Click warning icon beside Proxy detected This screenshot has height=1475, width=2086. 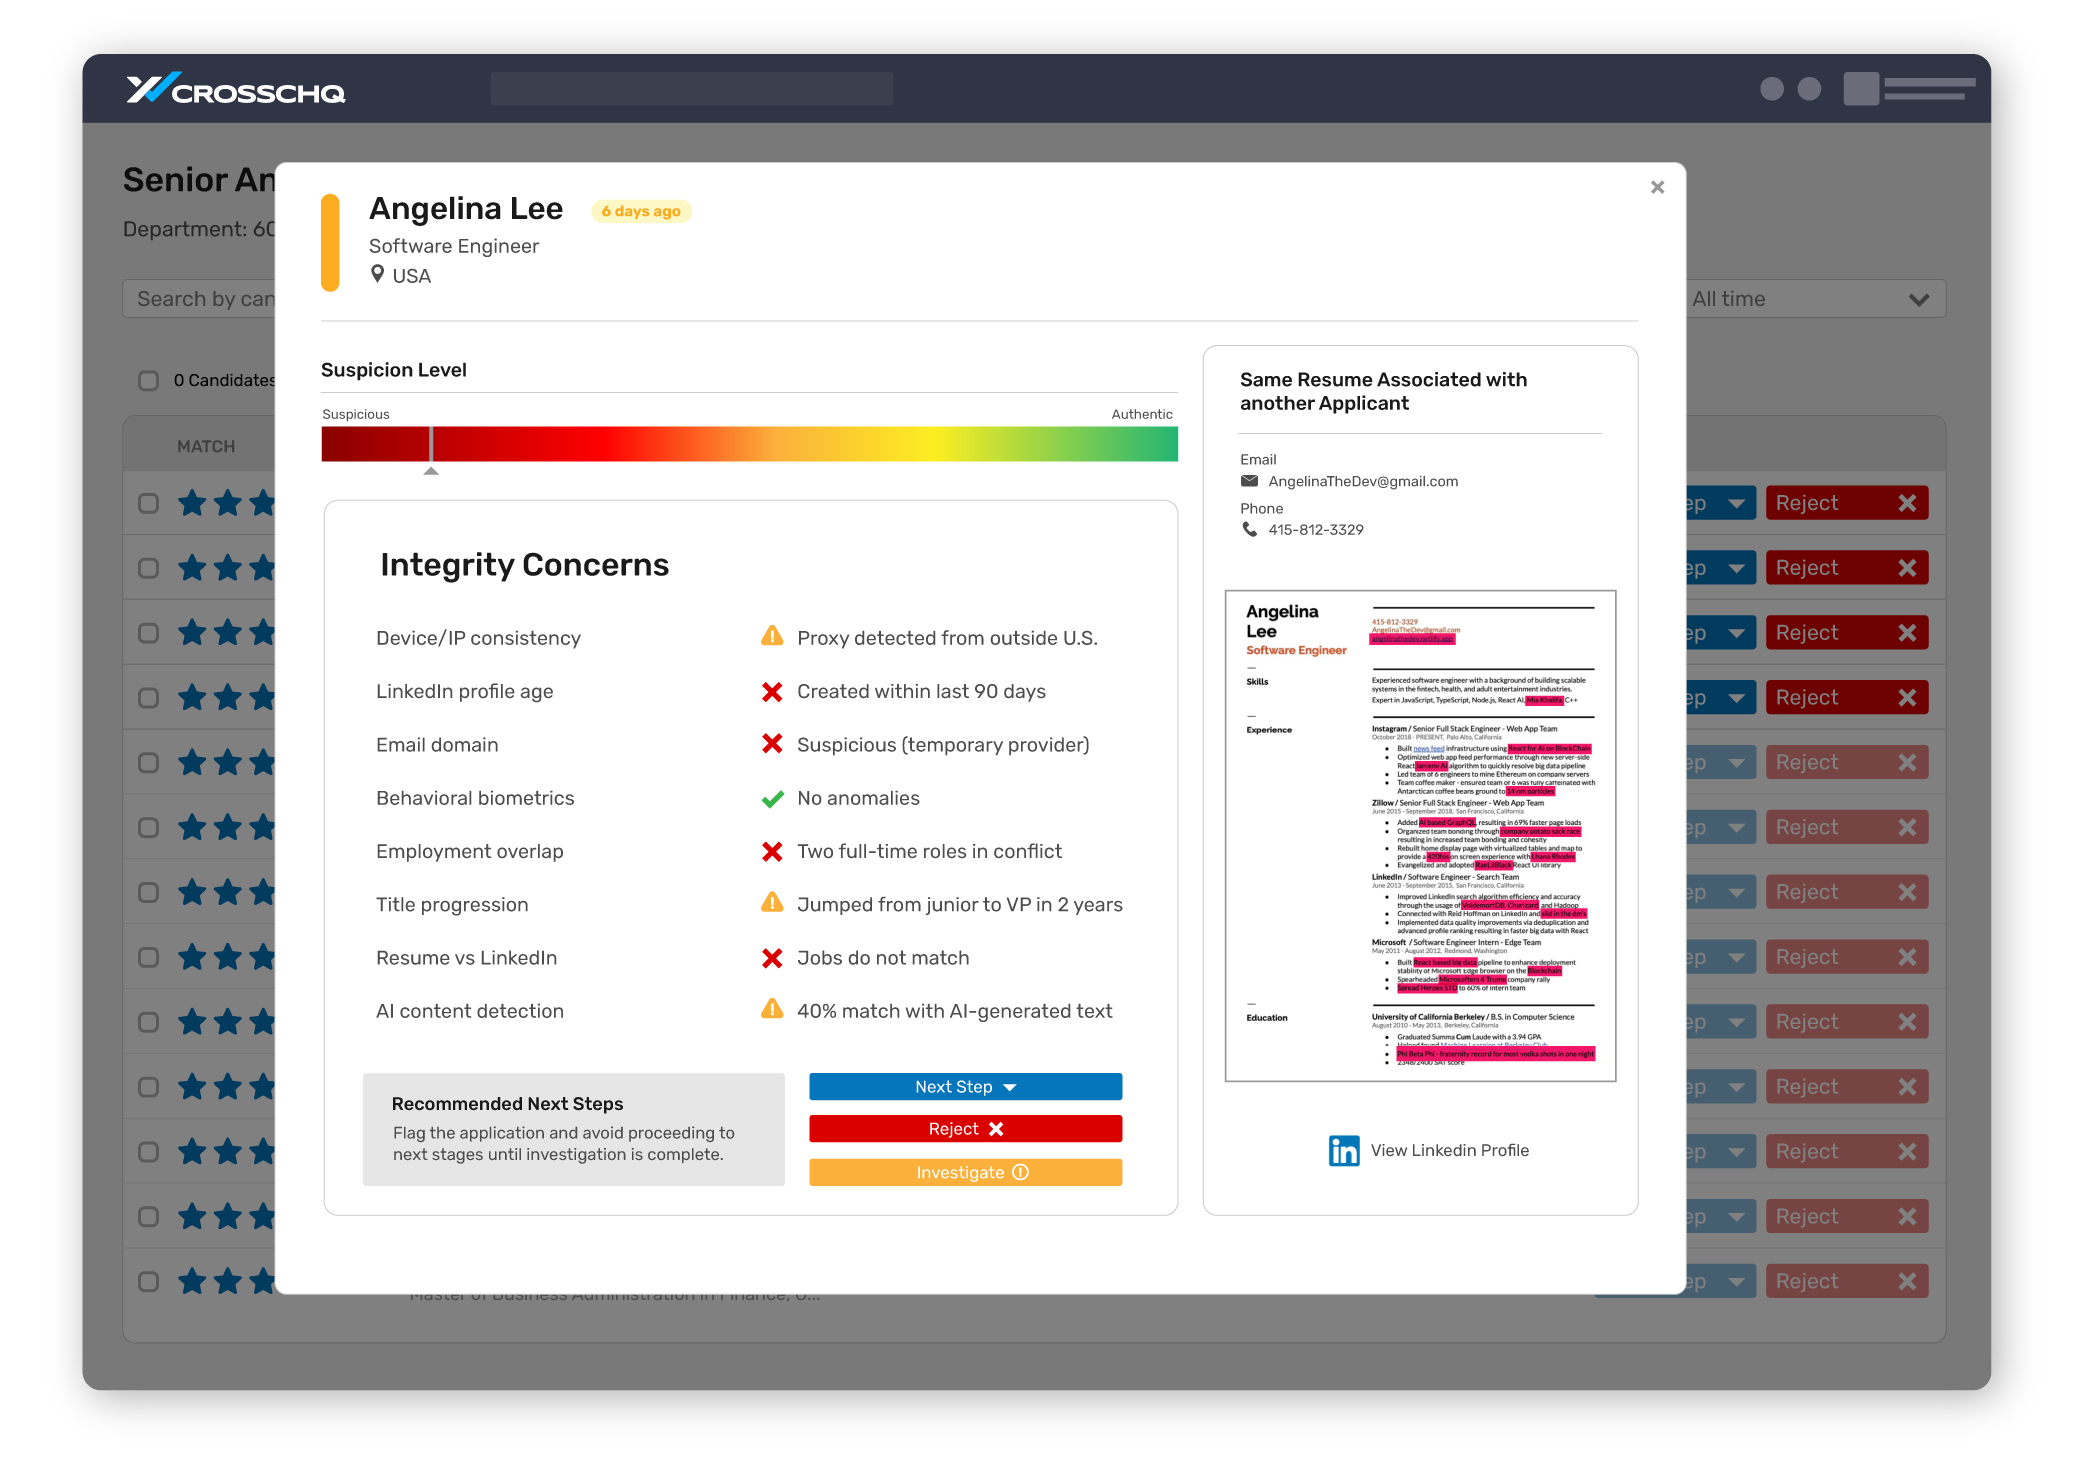pyautogui.click(x=772, y=636)
